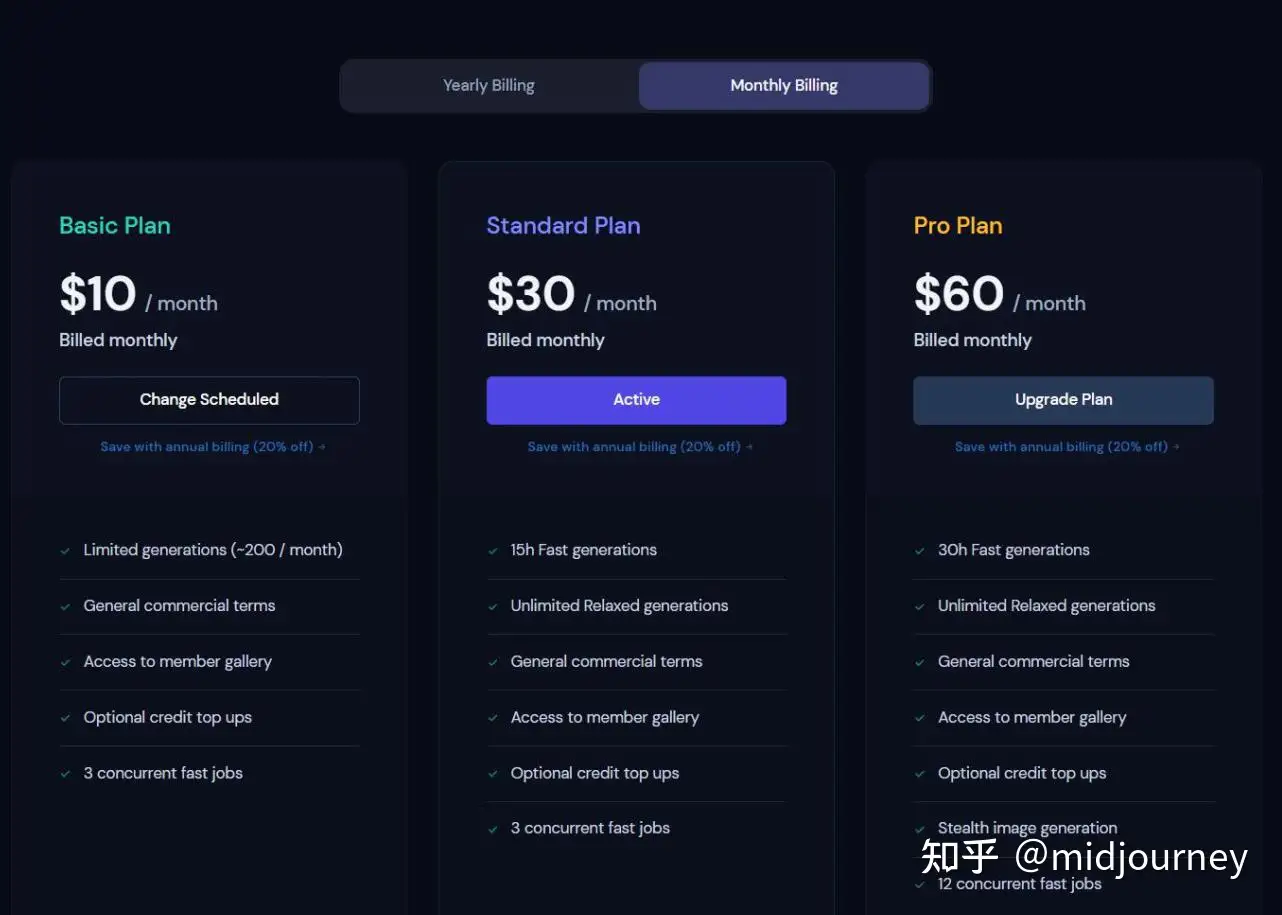The height and width of the screenshot is (915, 1282).
Task: Select the Basic Plan heading
Action: point(115,226)
